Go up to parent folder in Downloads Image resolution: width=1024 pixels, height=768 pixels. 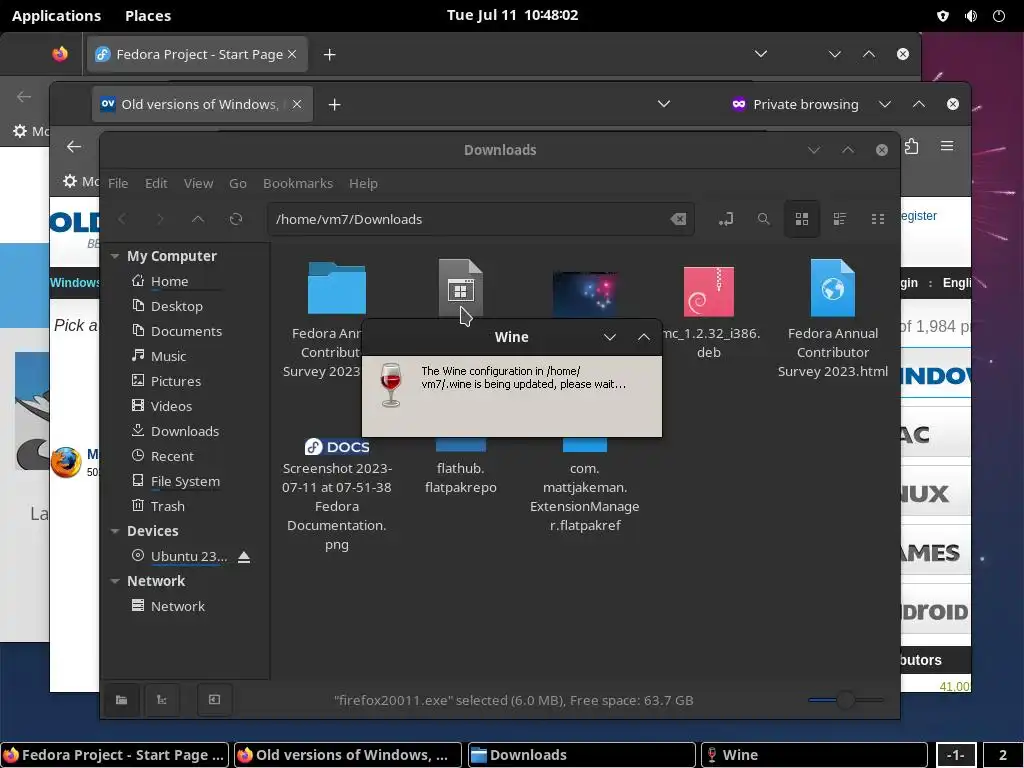(198, 219)
